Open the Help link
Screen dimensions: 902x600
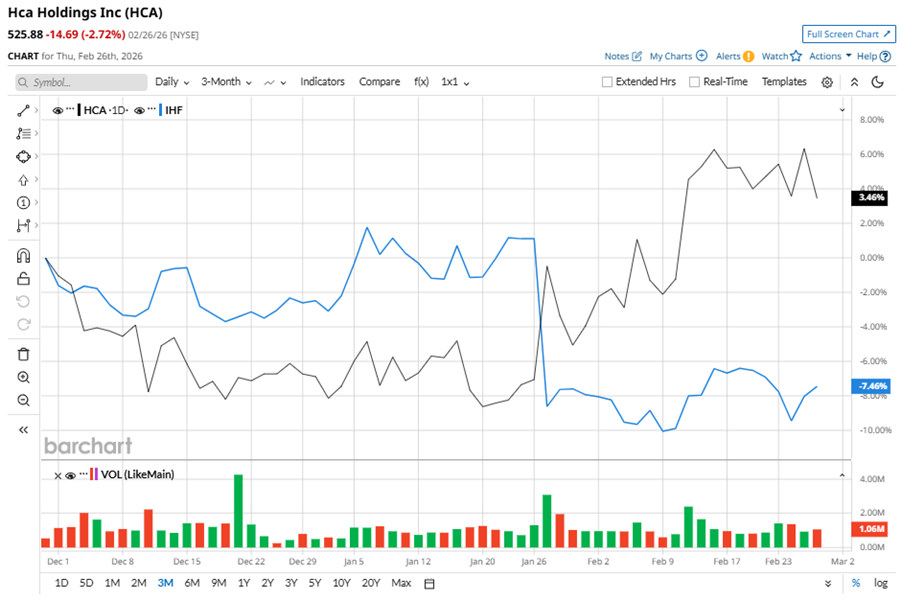(874, 56)
